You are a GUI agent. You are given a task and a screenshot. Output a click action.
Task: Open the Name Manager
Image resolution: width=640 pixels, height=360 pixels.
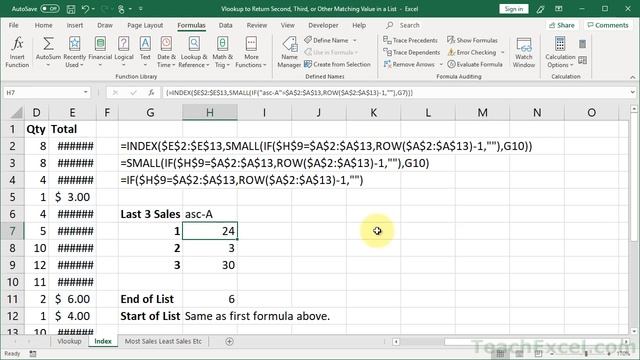tap(289, 52)
